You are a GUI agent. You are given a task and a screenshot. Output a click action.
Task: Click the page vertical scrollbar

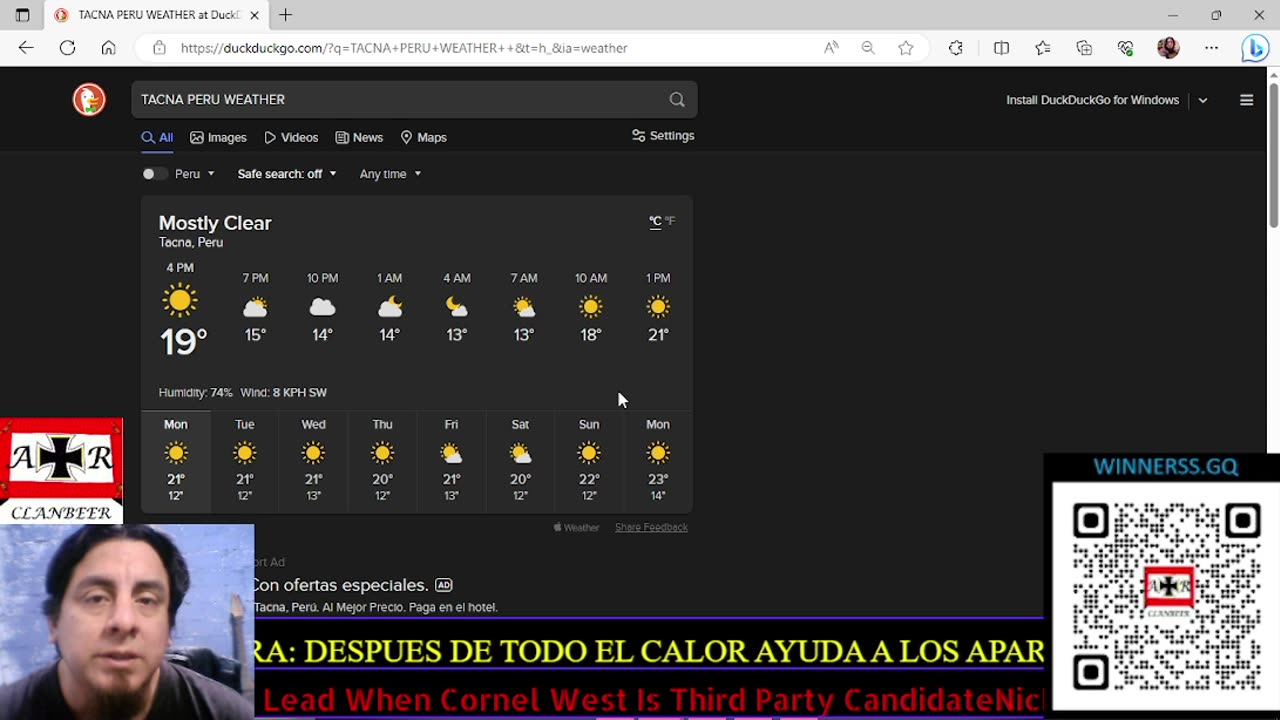[x=1273, y=156]
